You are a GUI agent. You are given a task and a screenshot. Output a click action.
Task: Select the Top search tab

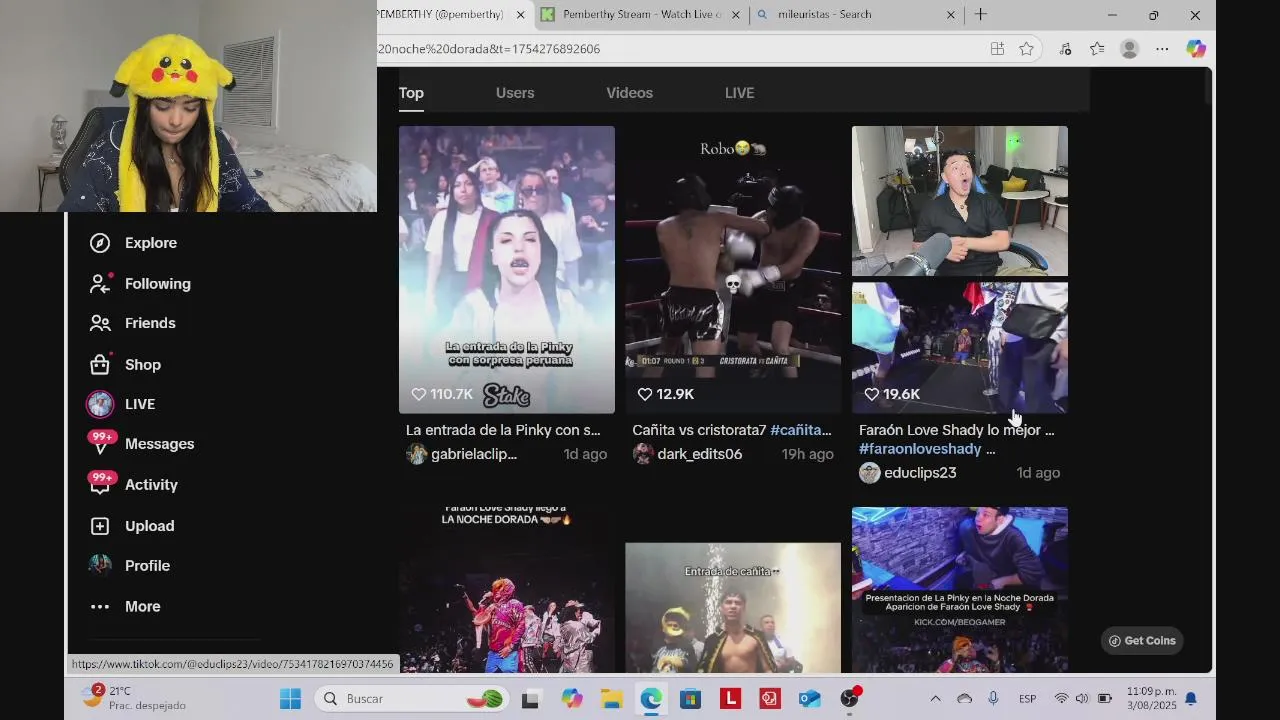point(411,93)
